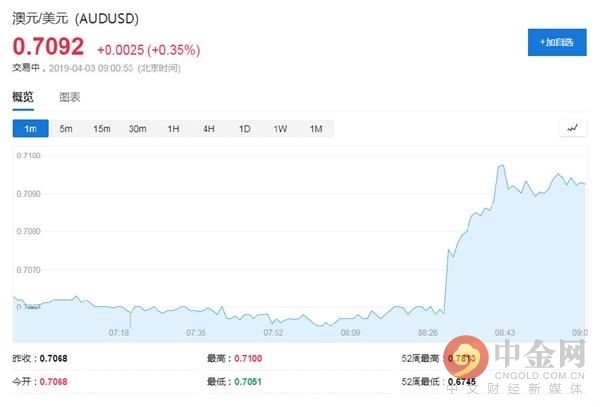Image resolution: width=600 pixels, height=407 pixels.
Task: Click the chart style line icon
Action: [x=572, y=128]
